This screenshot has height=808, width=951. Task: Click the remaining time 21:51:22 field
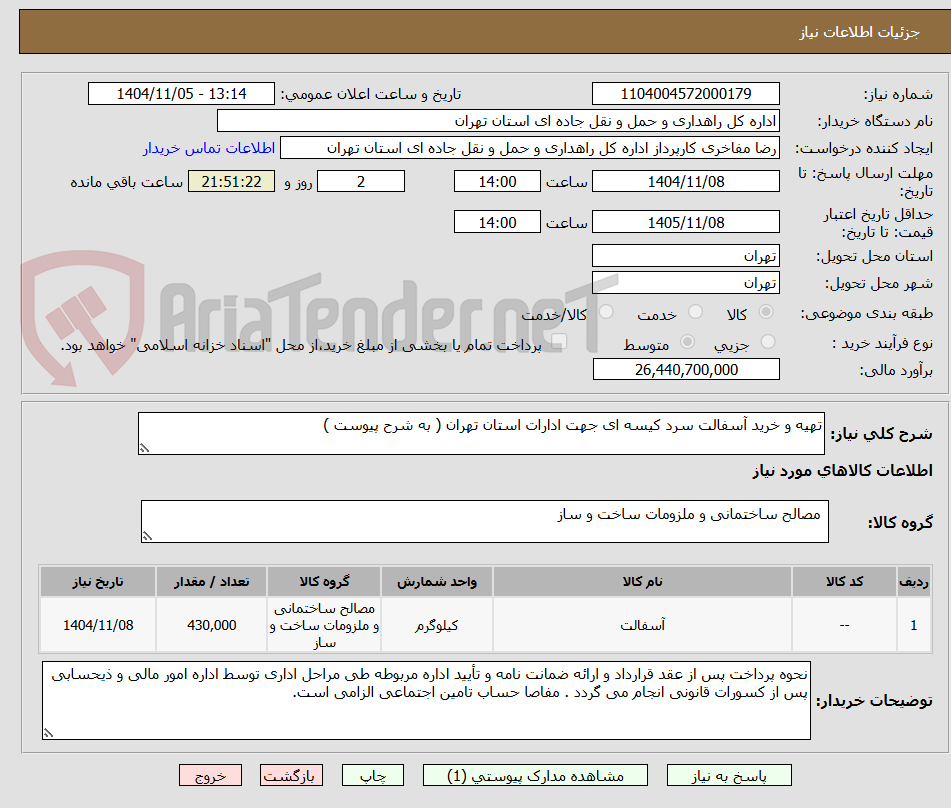[231, 181]
